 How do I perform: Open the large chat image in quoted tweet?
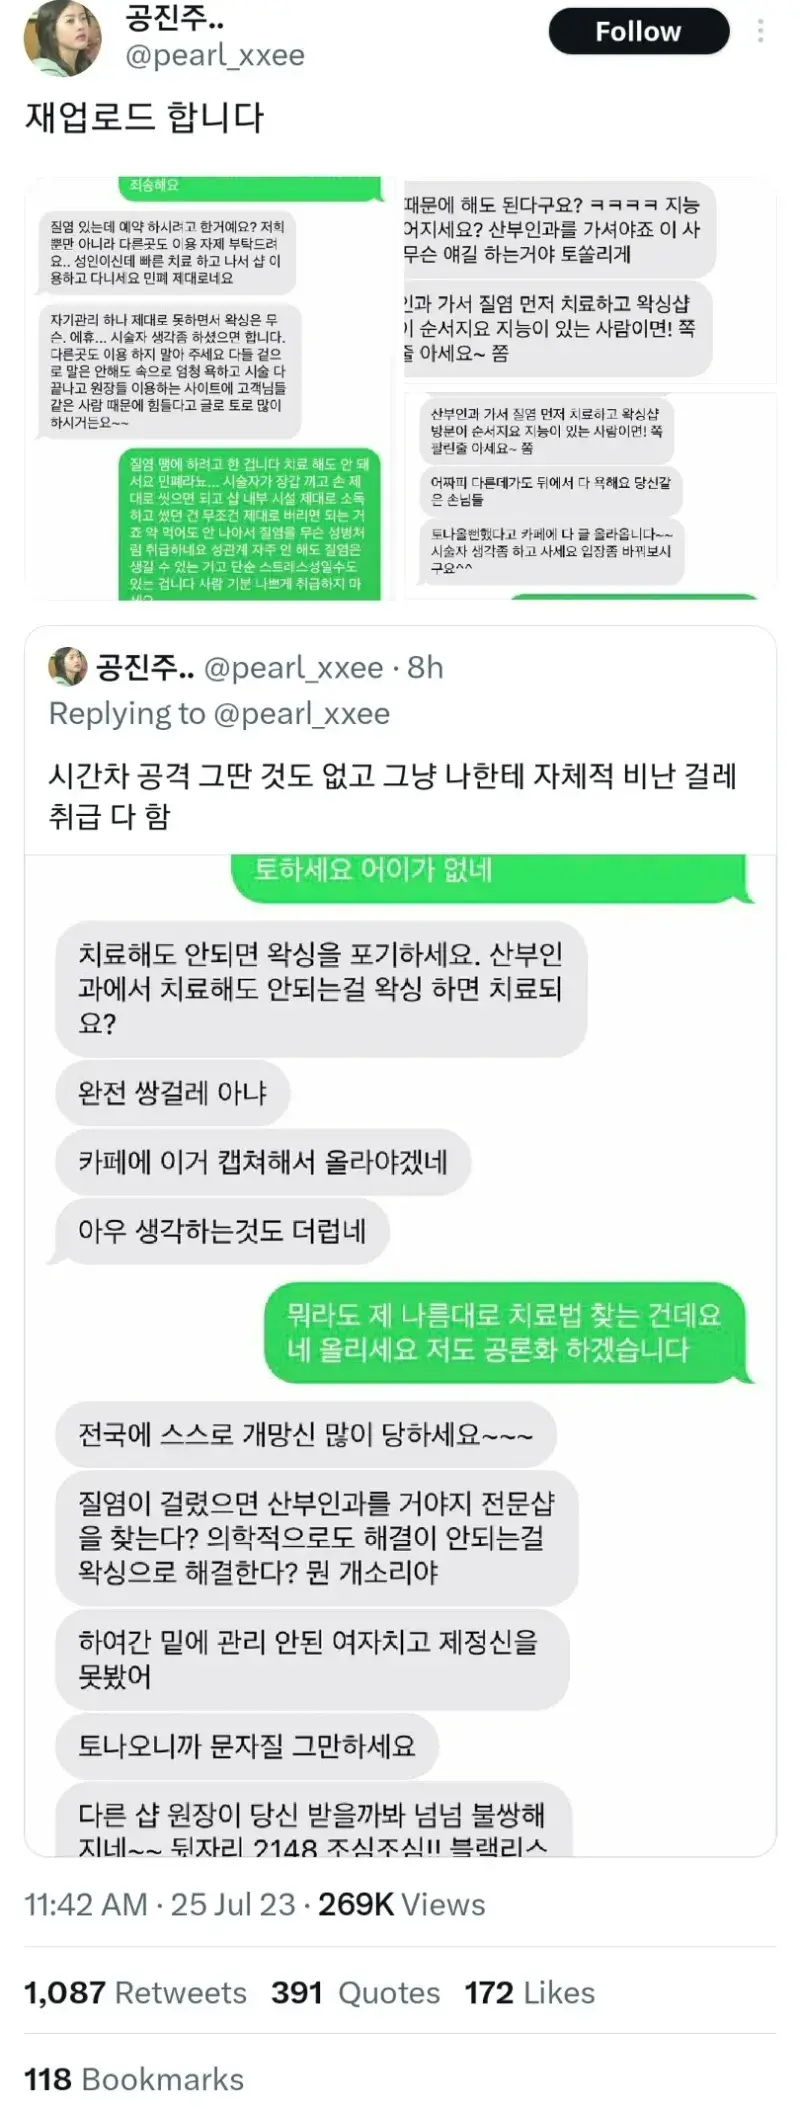pos(400,1355)
